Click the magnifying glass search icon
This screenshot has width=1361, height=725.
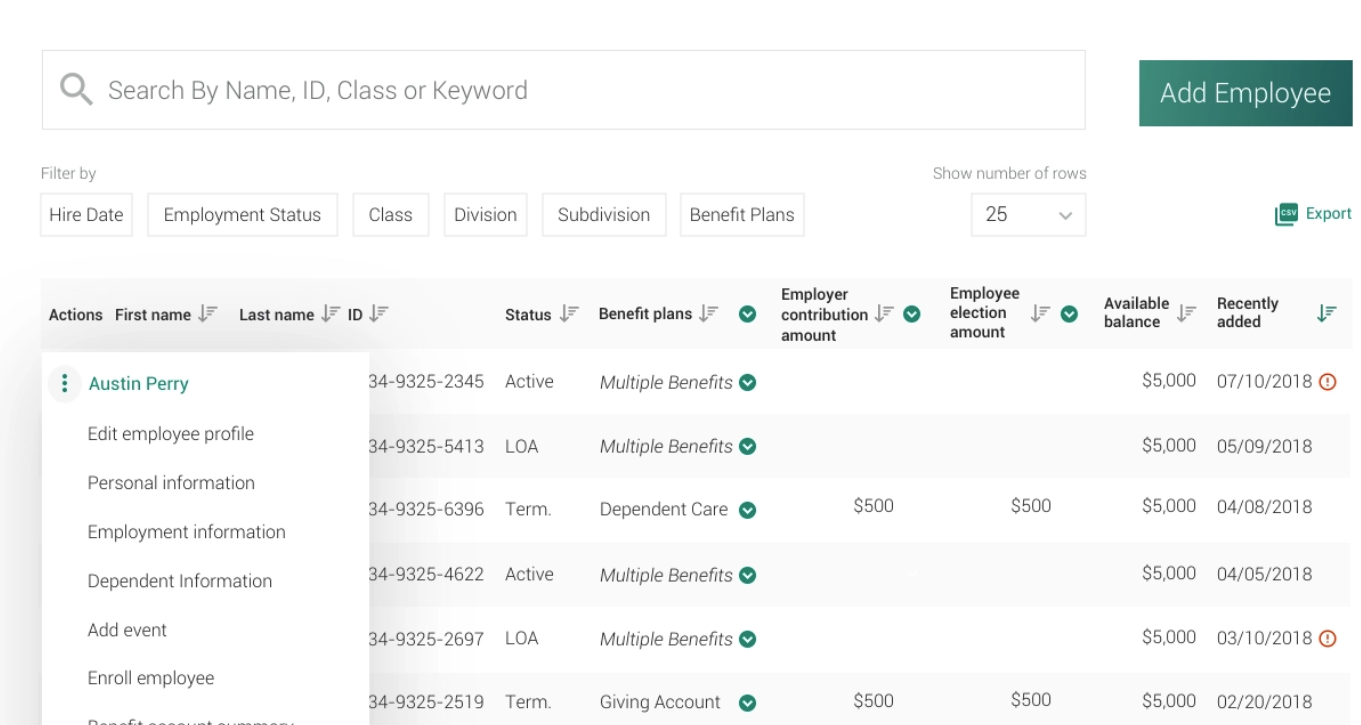(75, 89)
